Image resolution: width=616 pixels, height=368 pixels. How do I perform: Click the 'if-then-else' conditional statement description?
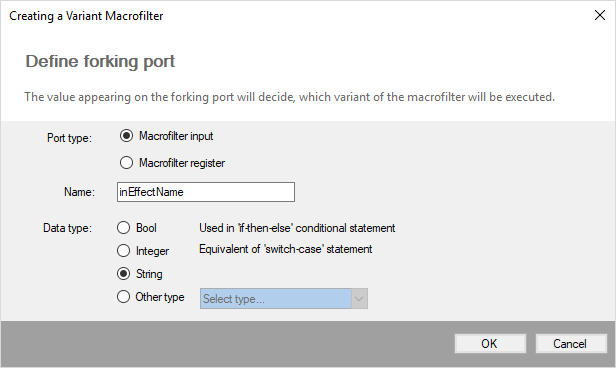point(297,228)
